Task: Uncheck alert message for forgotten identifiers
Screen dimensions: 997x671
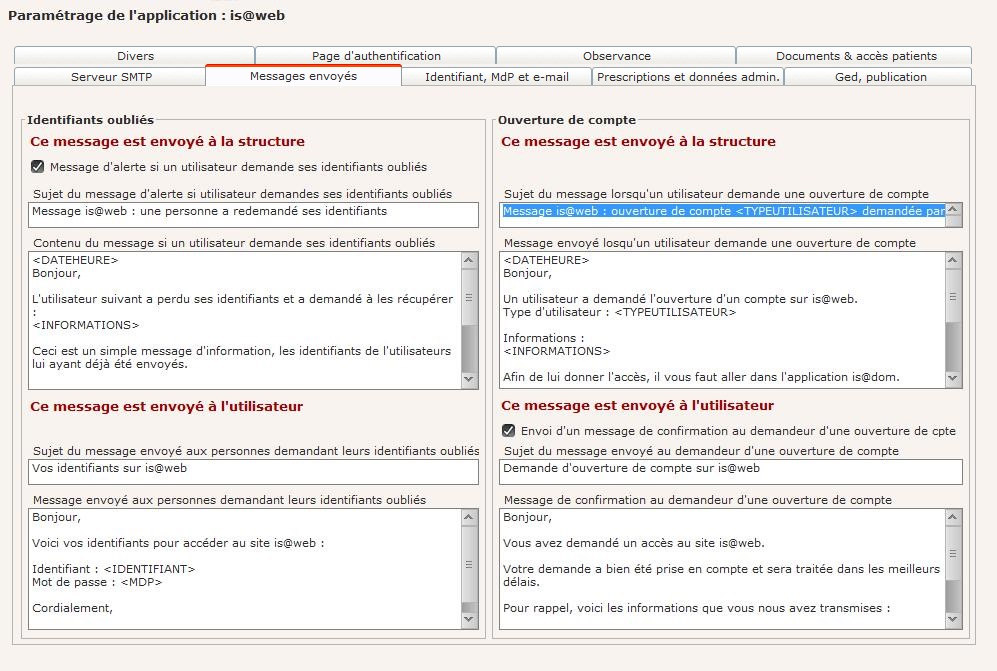Action: 38,167
